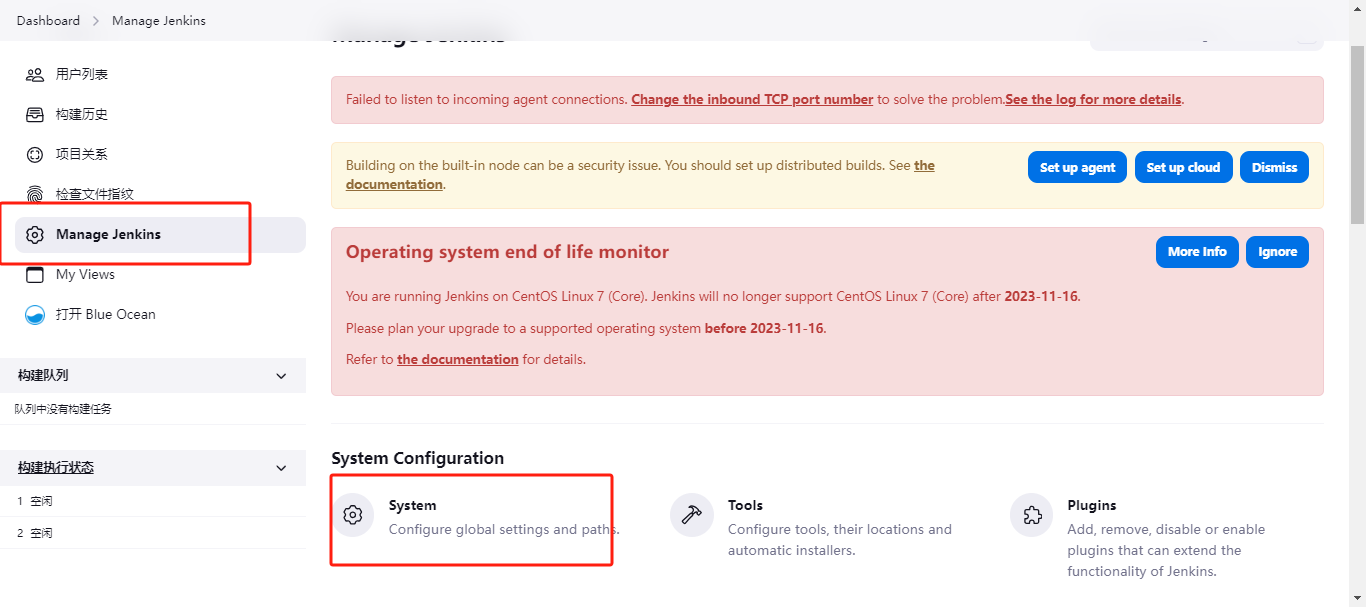Viewport: 1366px width, 607px height.
Task: Go to Dashboard breadcrumb
Action: 48,20
